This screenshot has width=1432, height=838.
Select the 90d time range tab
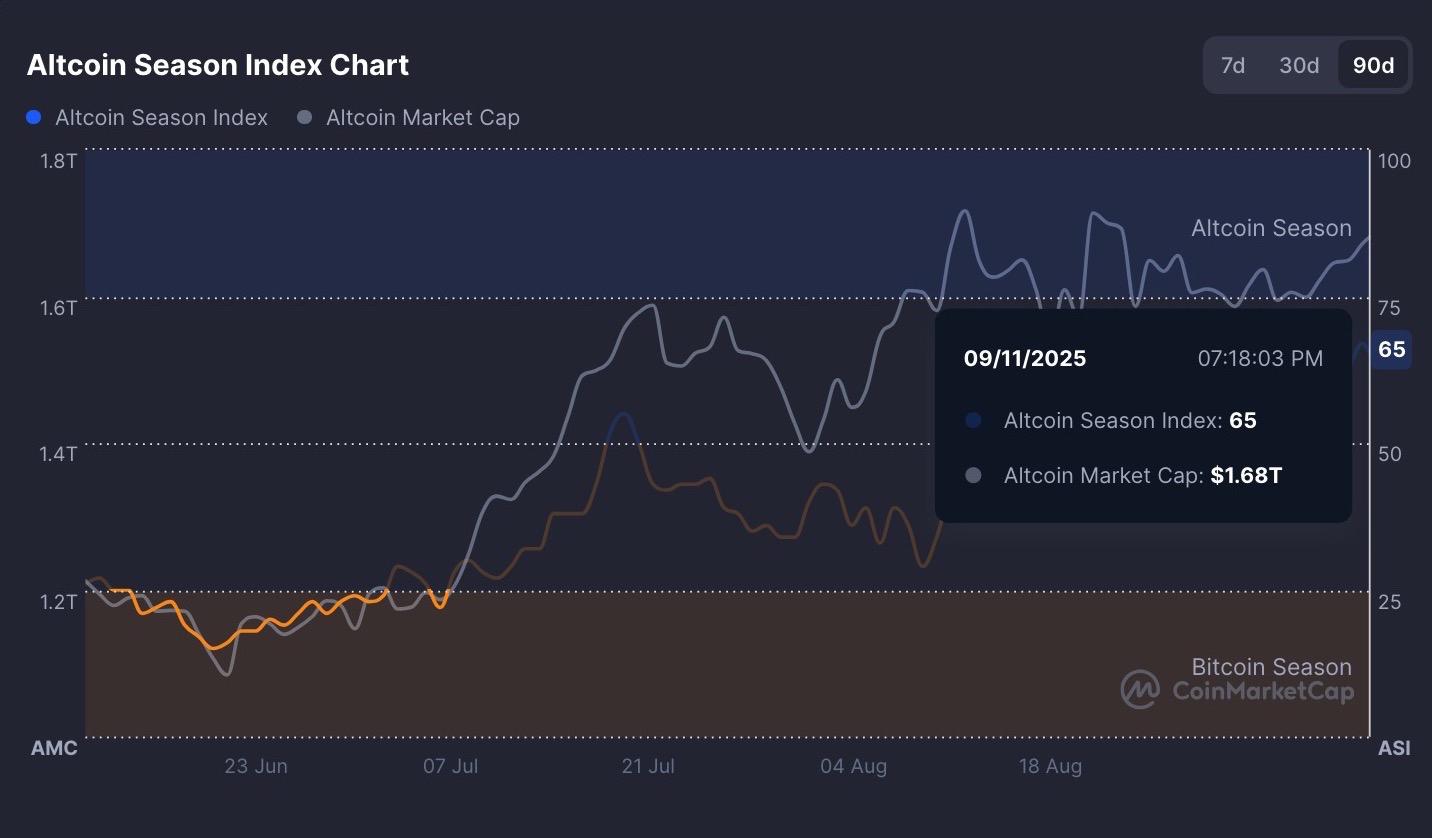pyautogui.click(x=1373, y=65)
